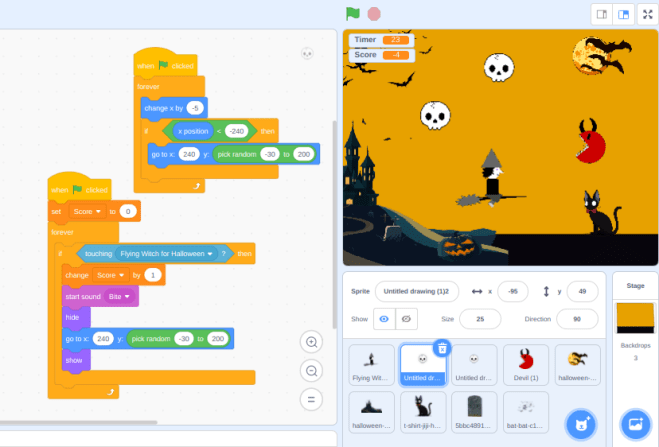This screenshot has width=659, height=447.
Task: Delete the selected sprite with trash icon
Action: pyautogui.click(x=443, y=348)
